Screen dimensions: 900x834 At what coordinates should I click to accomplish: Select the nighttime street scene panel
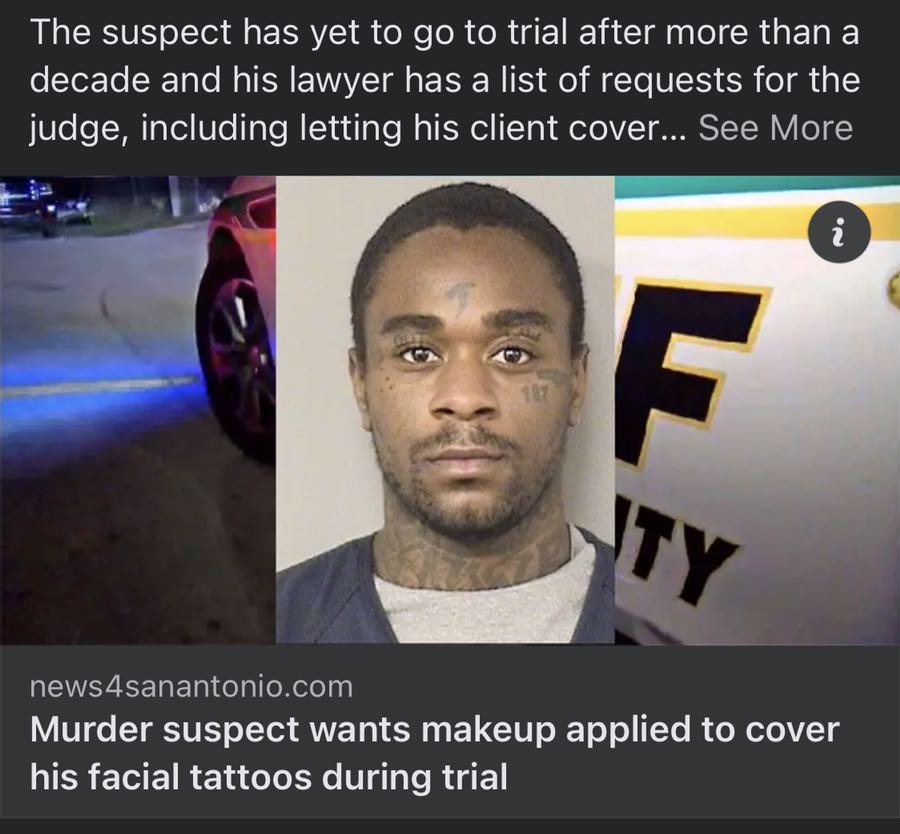point(138,409)
